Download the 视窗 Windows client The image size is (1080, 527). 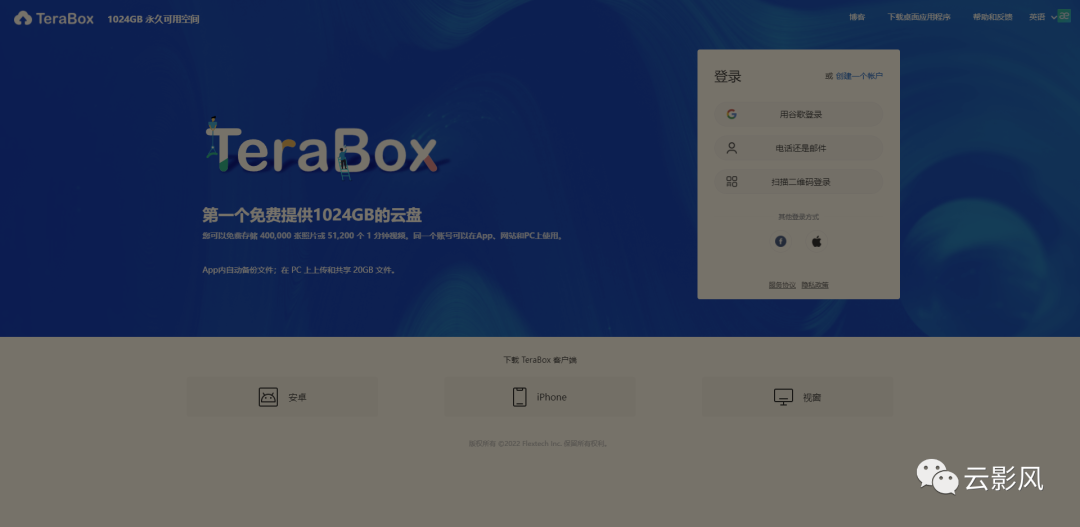798,397
